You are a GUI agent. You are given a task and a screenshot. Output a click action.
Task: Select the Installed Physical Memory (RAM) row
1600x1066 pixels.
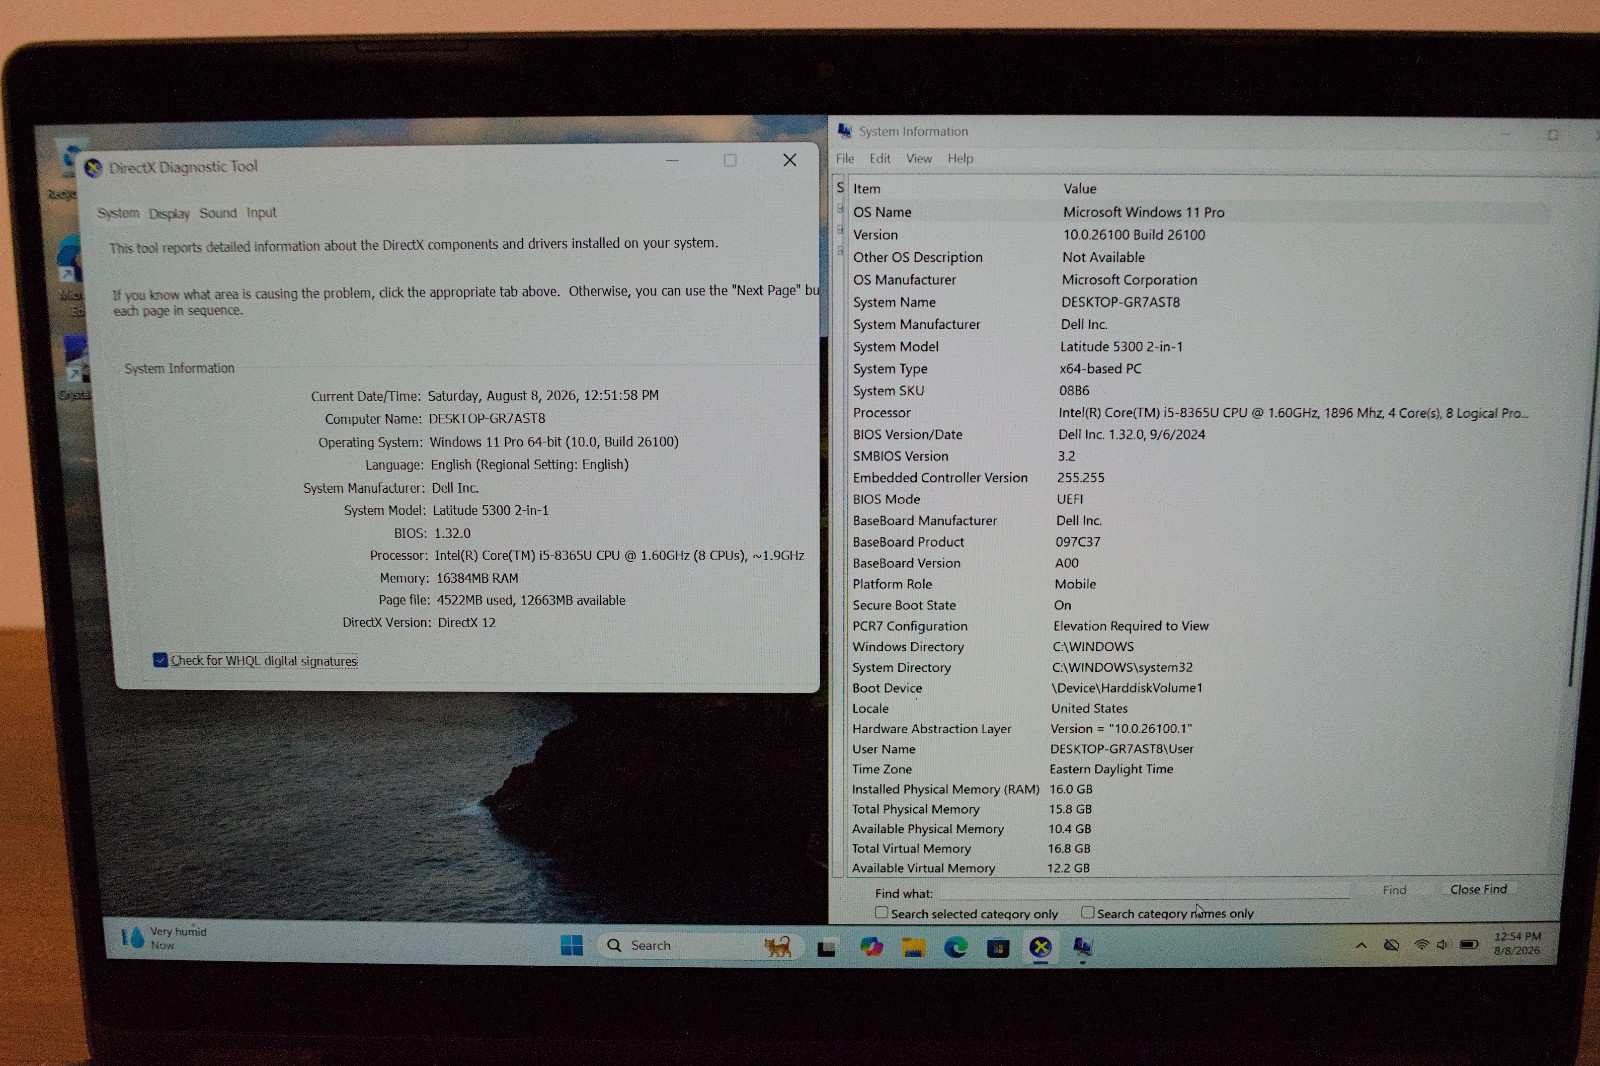[1200, 789]
